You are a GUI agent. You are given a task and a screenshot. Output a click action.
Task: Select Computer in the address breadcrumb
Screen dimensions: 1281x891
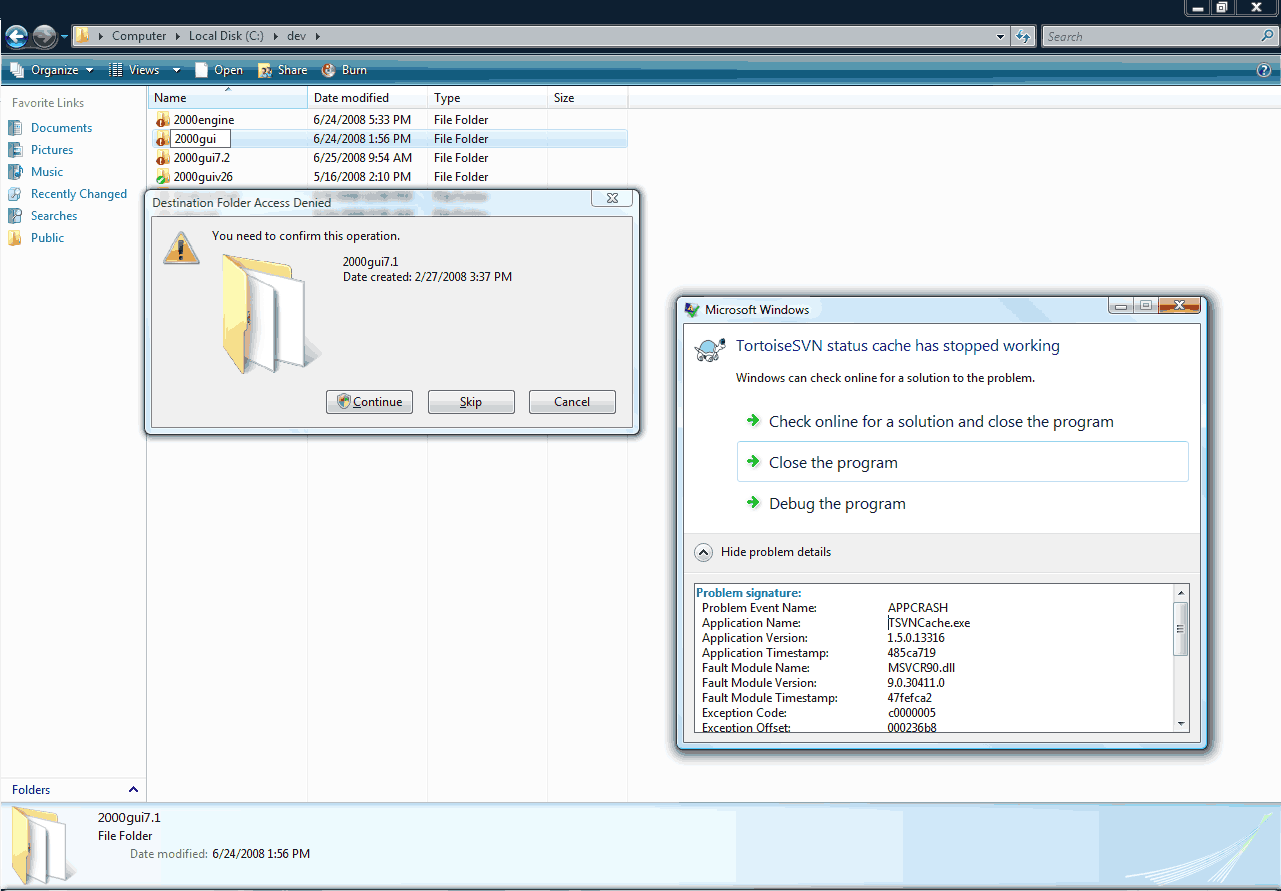click(x=139, y=36)
